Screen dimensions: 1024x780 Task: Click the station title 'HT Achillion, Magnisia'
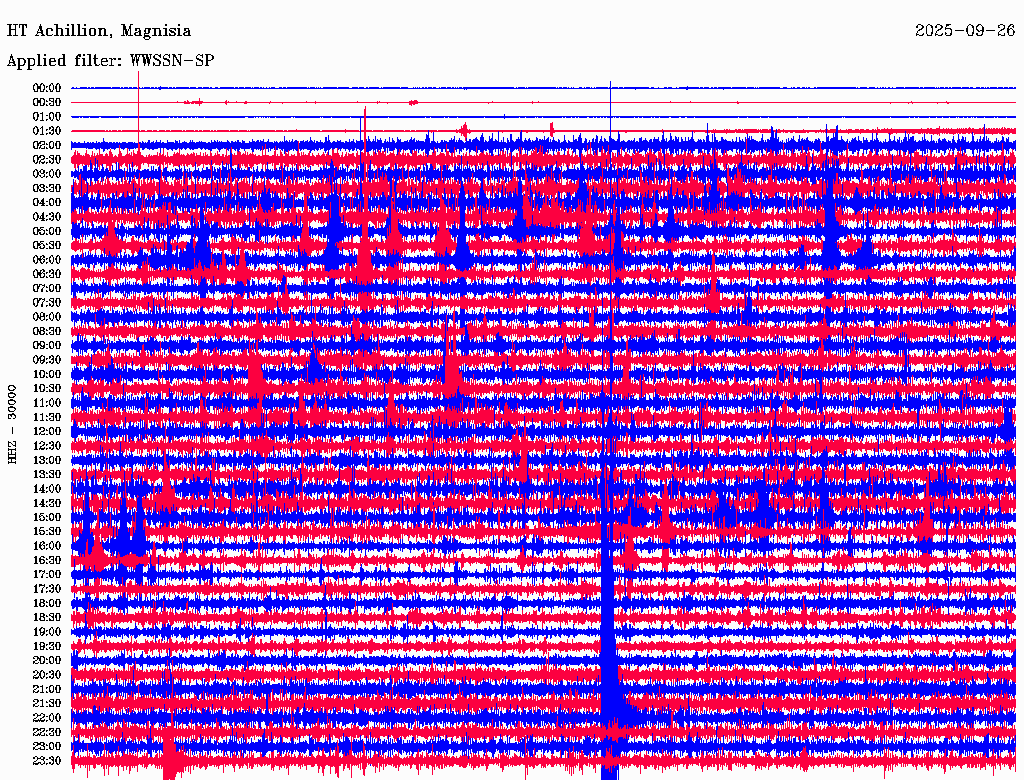(99, 31)
